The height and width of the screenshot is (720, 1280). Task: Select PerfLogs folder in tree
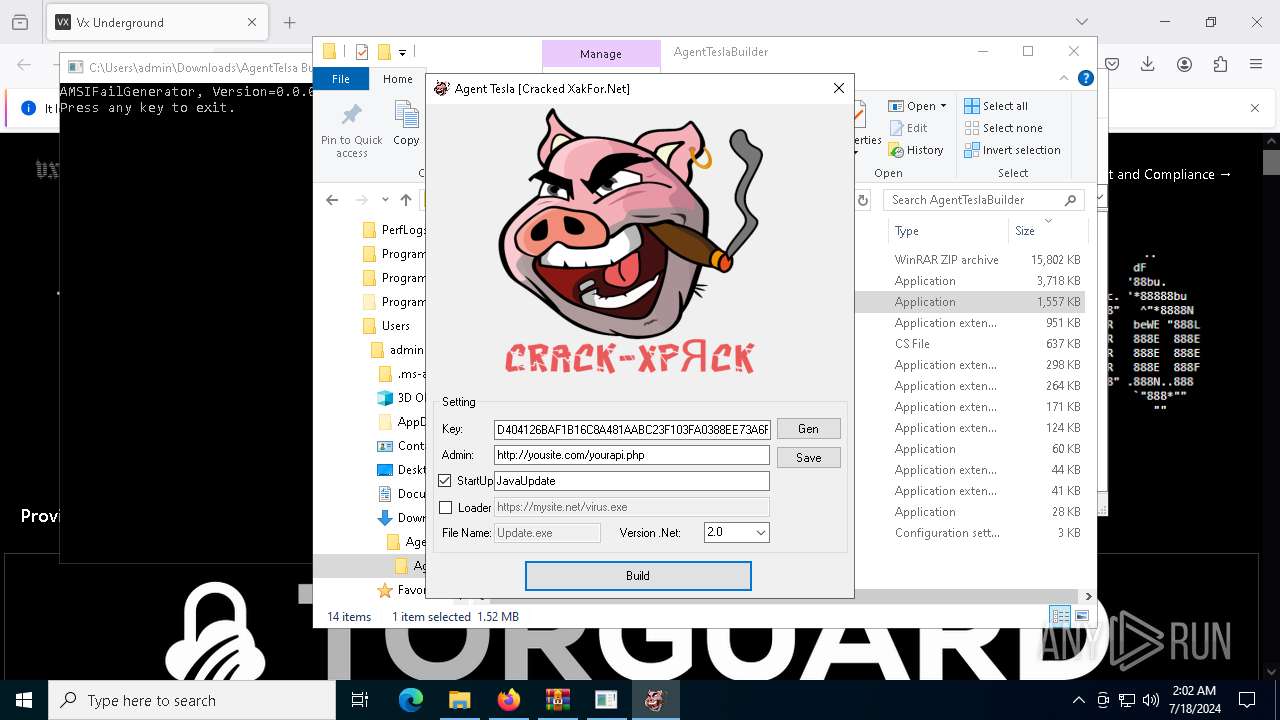point(394,230)
